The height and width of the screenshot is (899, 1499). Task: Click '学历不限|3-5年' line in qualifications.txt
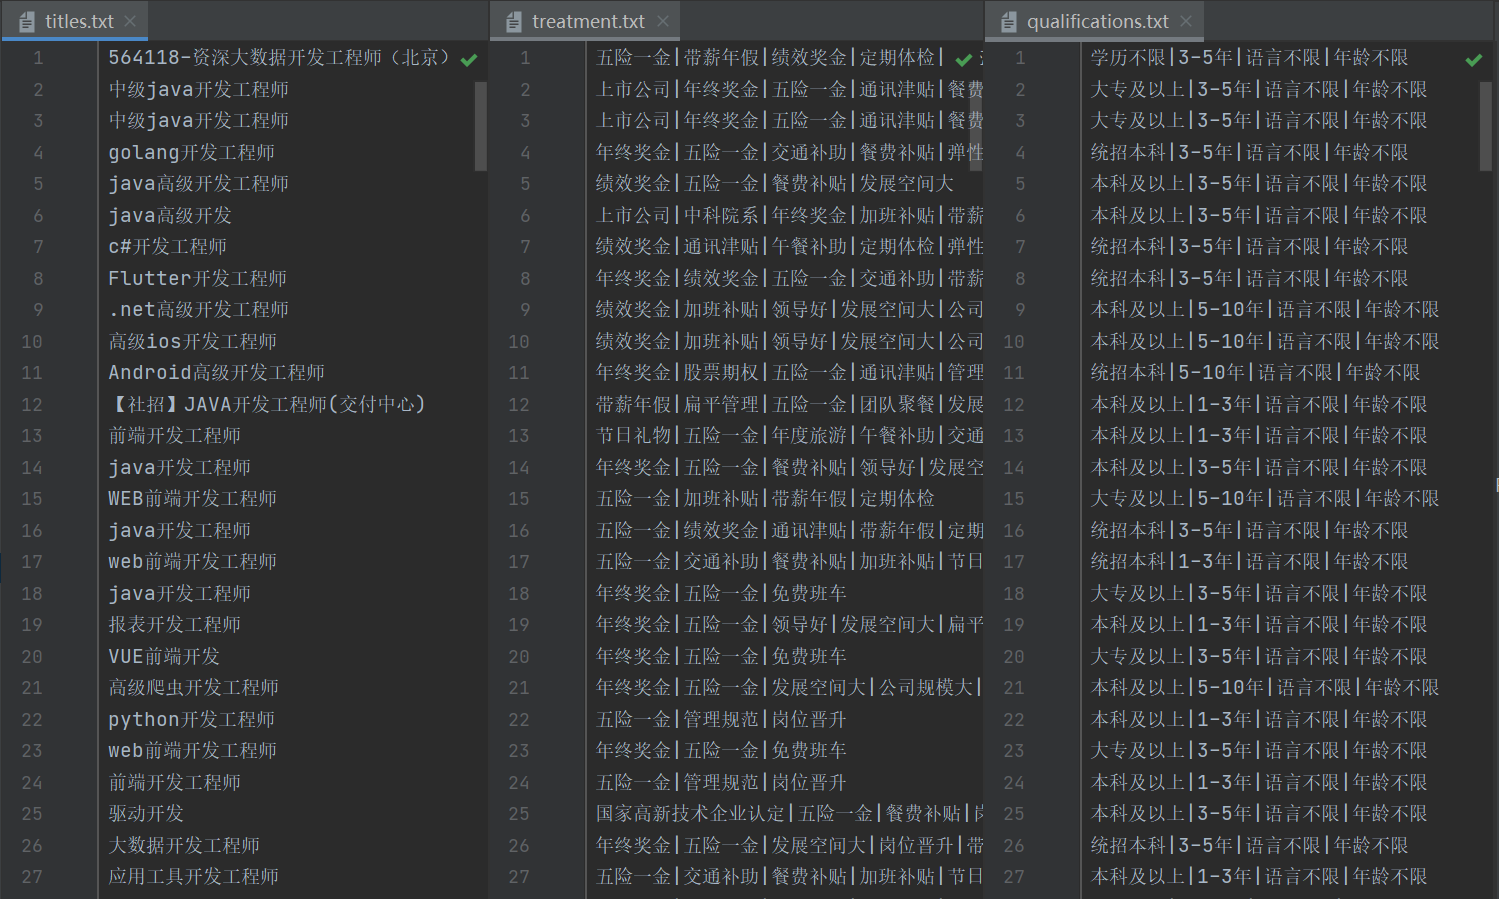[1249, 58]
